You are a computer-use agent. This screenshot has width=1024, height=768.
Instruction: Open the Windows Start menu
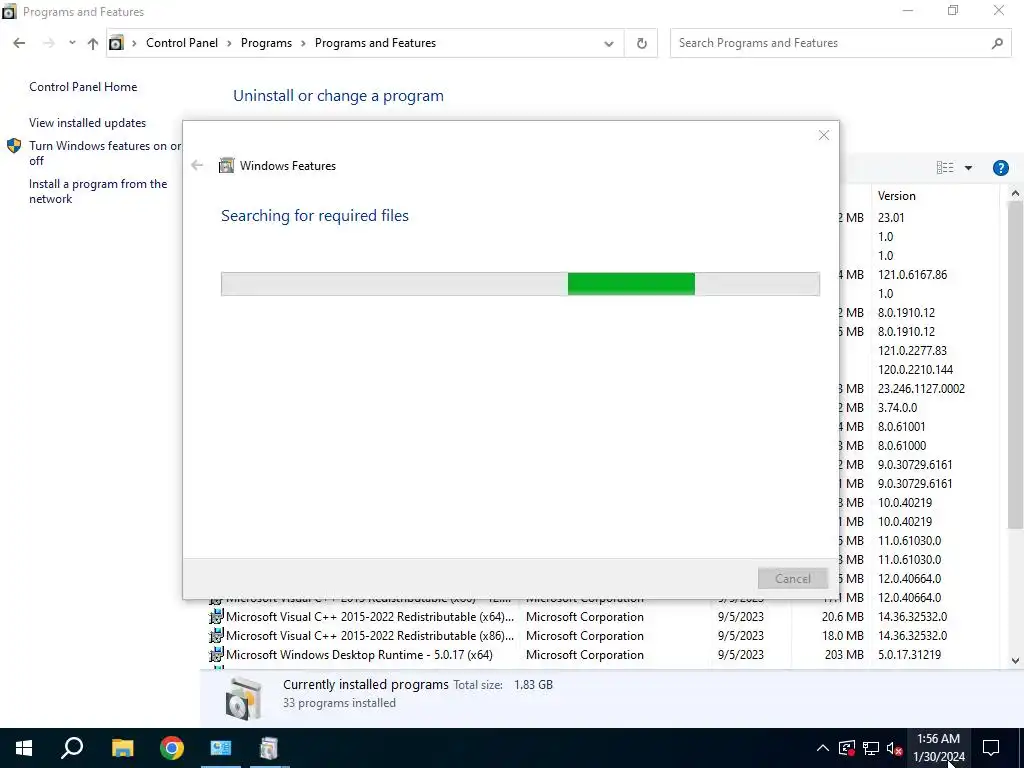(x=24, y=748)
